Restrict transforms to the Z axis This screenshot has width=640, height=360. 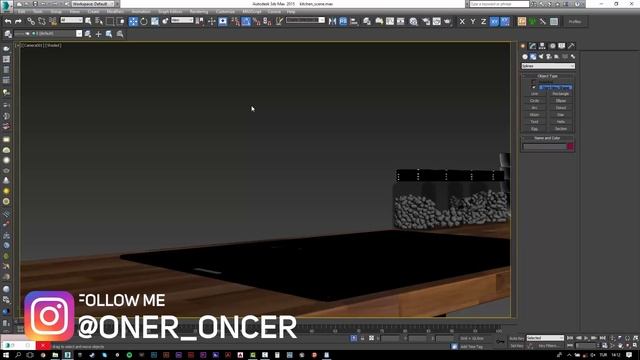point(483,21)
